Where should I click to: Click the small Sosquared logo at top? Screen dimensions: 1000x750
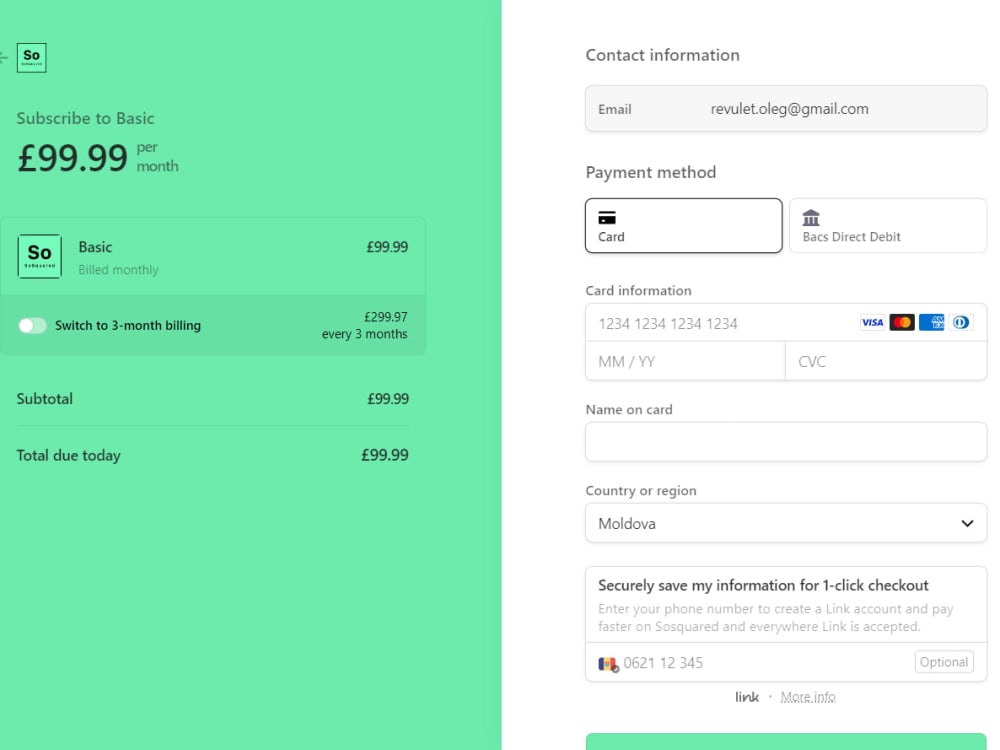tap(31, 58)
